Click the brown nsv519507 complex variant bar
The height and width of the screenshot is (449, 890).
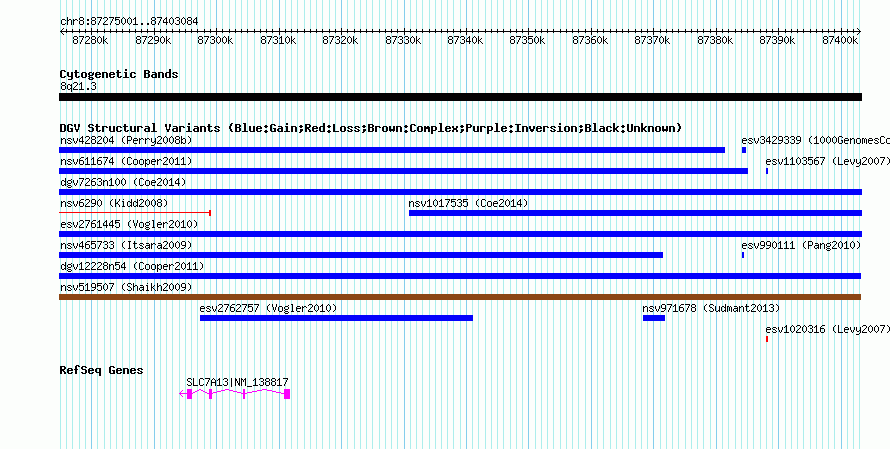[460, 297]
